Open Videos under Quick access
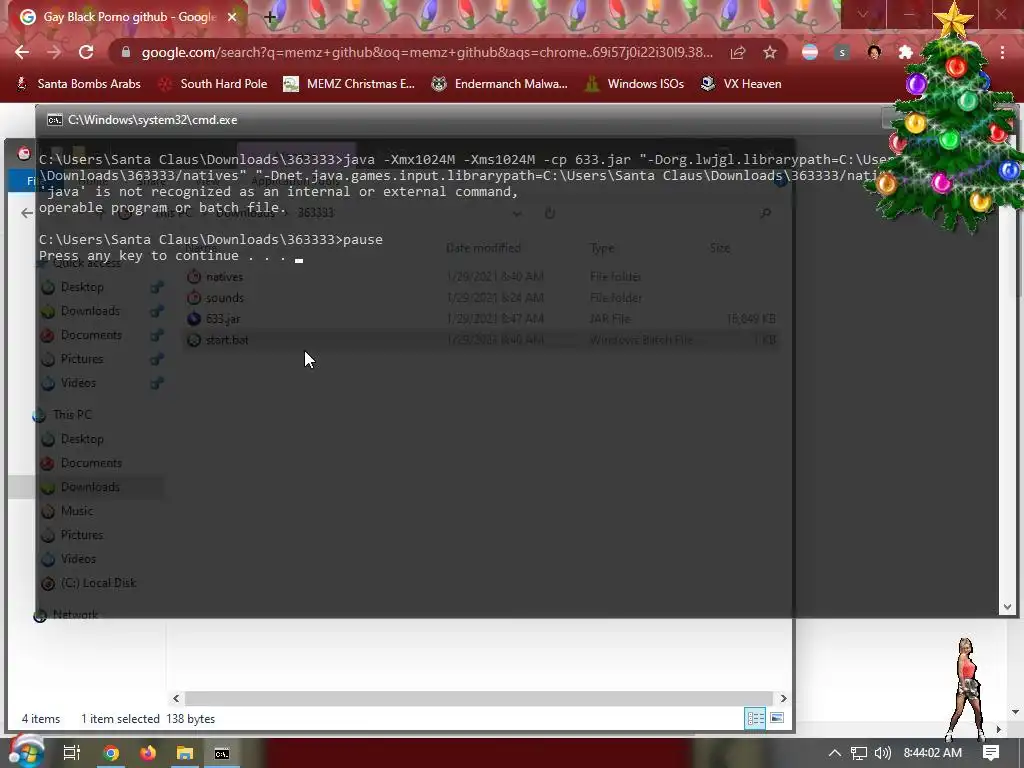1024x768 pixels. [78, 383]
